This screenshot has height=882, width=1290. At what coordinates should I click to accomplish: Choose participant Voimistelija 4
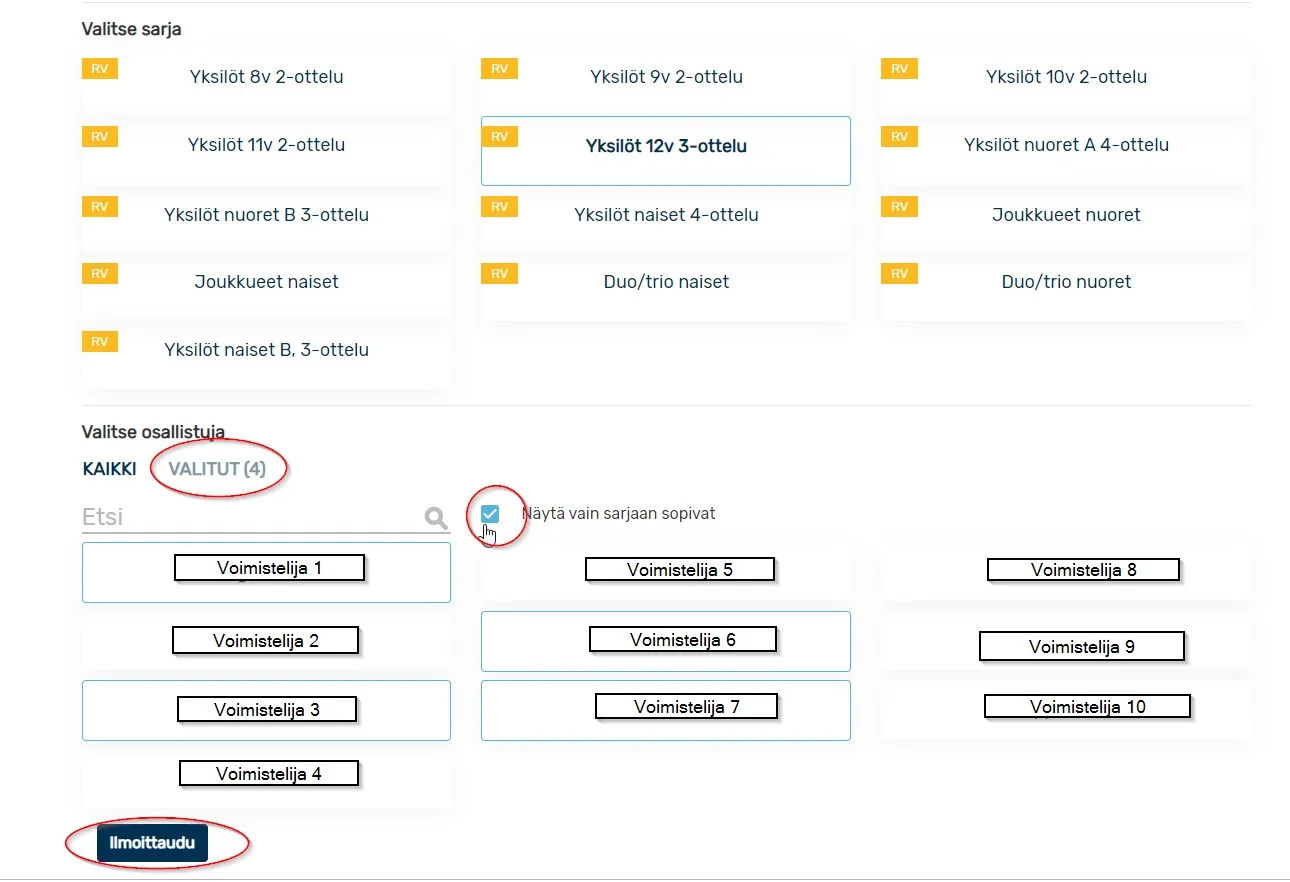[266, 778]
